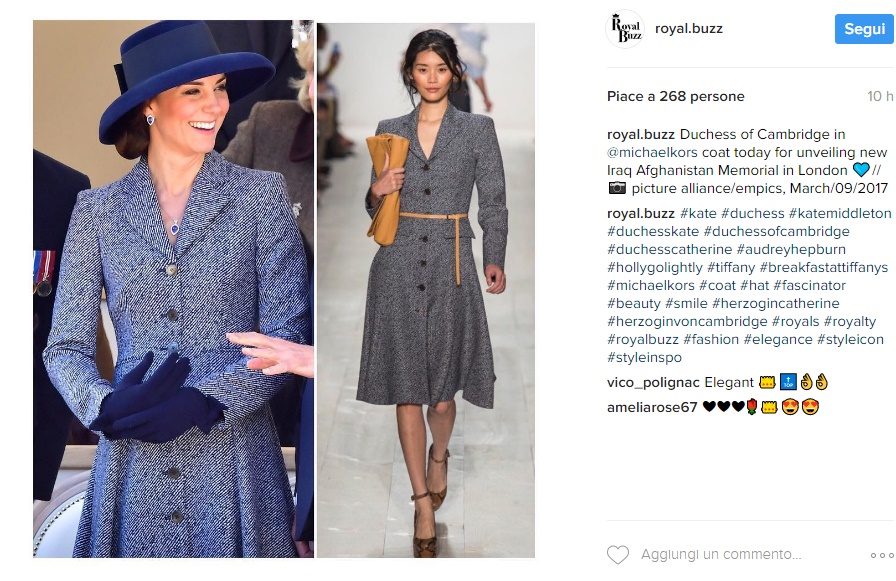Open the #duchessofcambridge hashtag

click(x=777, y=231)
